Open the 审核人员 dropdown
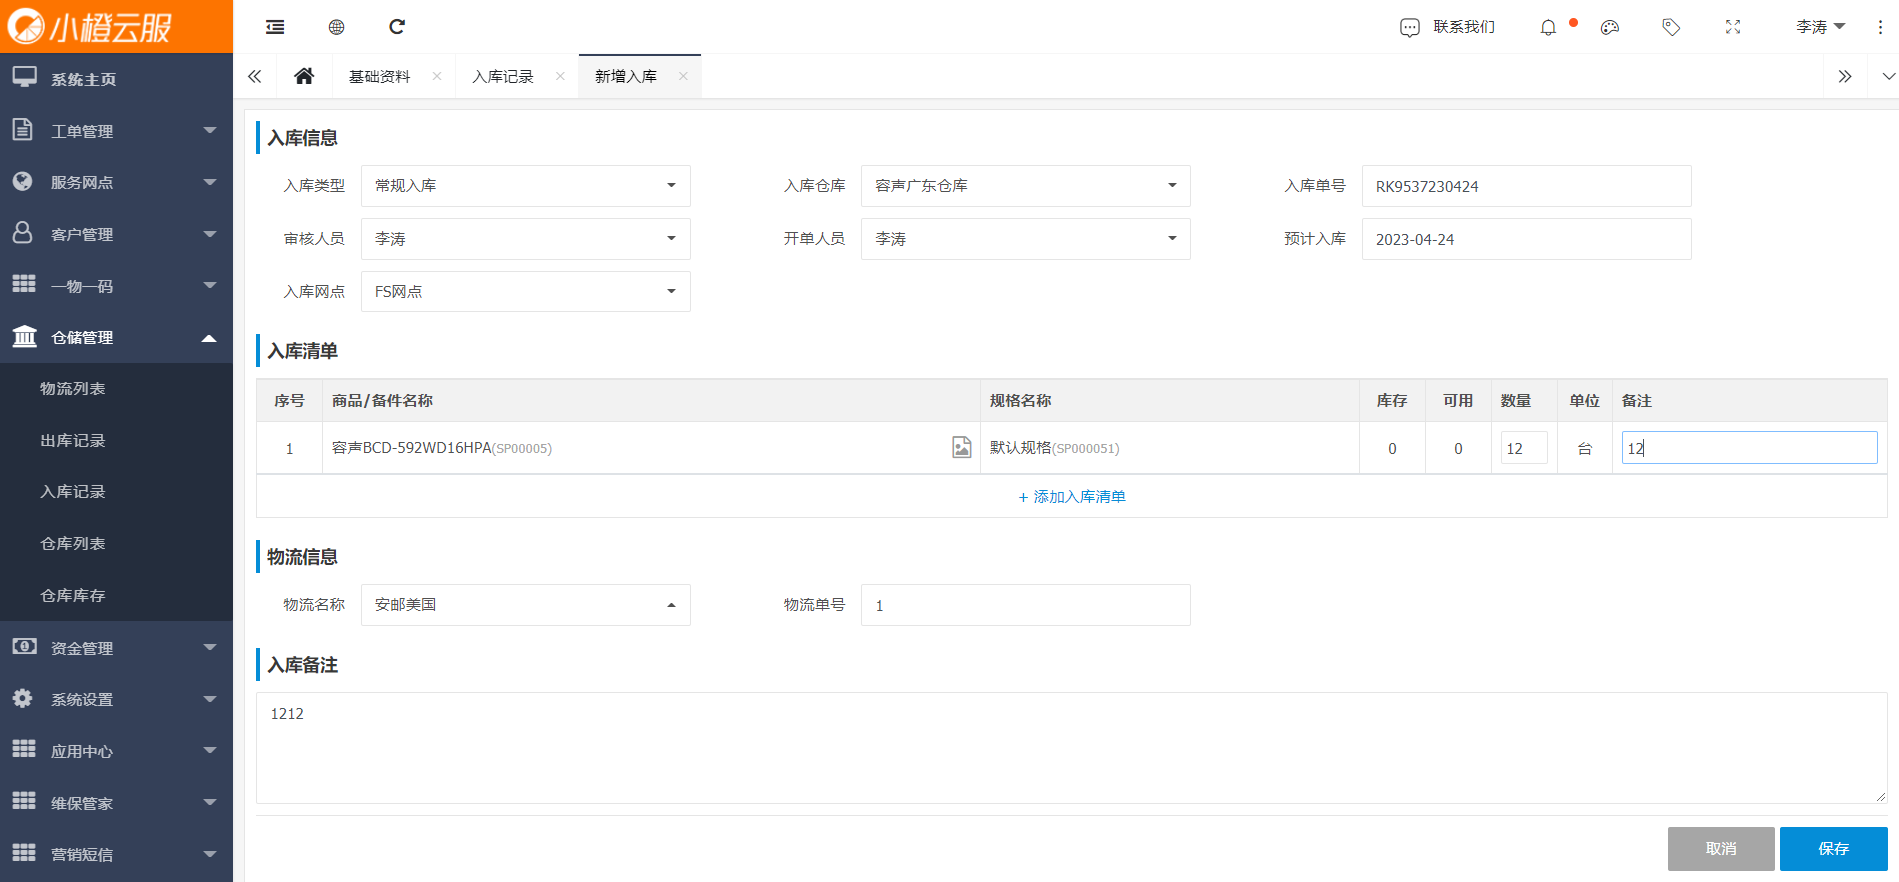Viewport: 1899px width, 882px height. (526, 239)
